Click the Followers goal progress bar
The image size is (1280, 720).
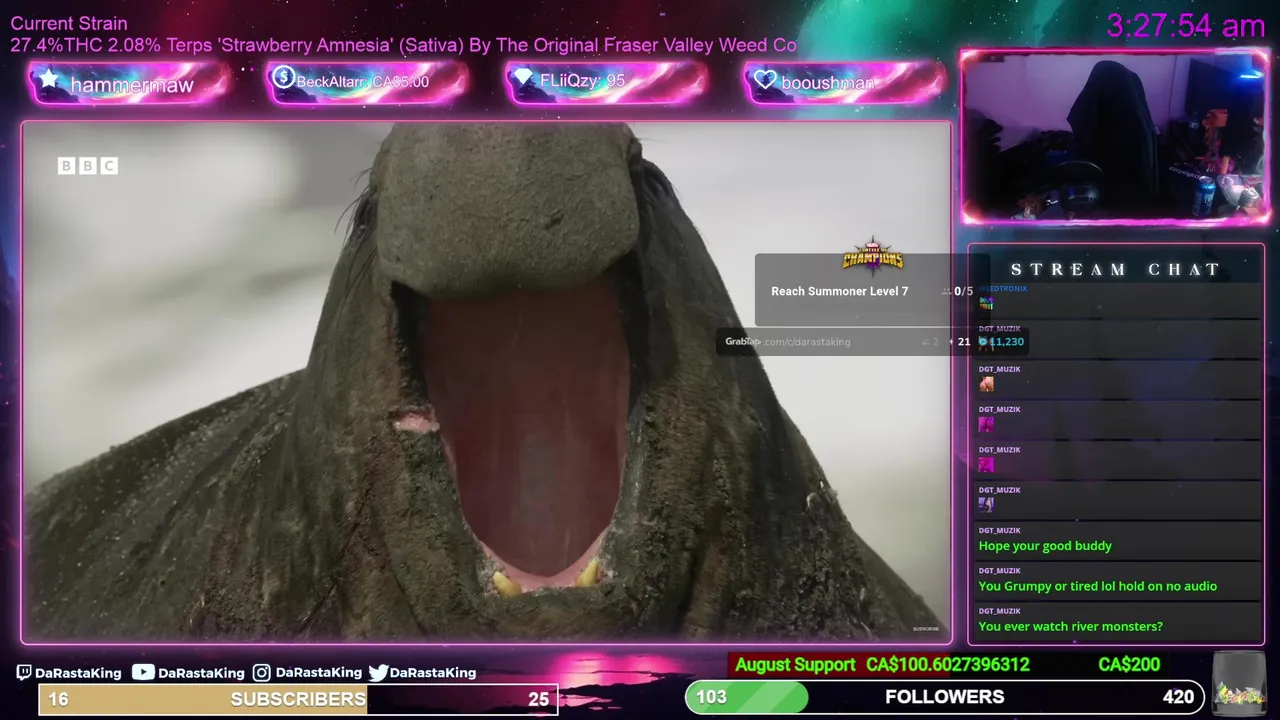click(945, 697)
